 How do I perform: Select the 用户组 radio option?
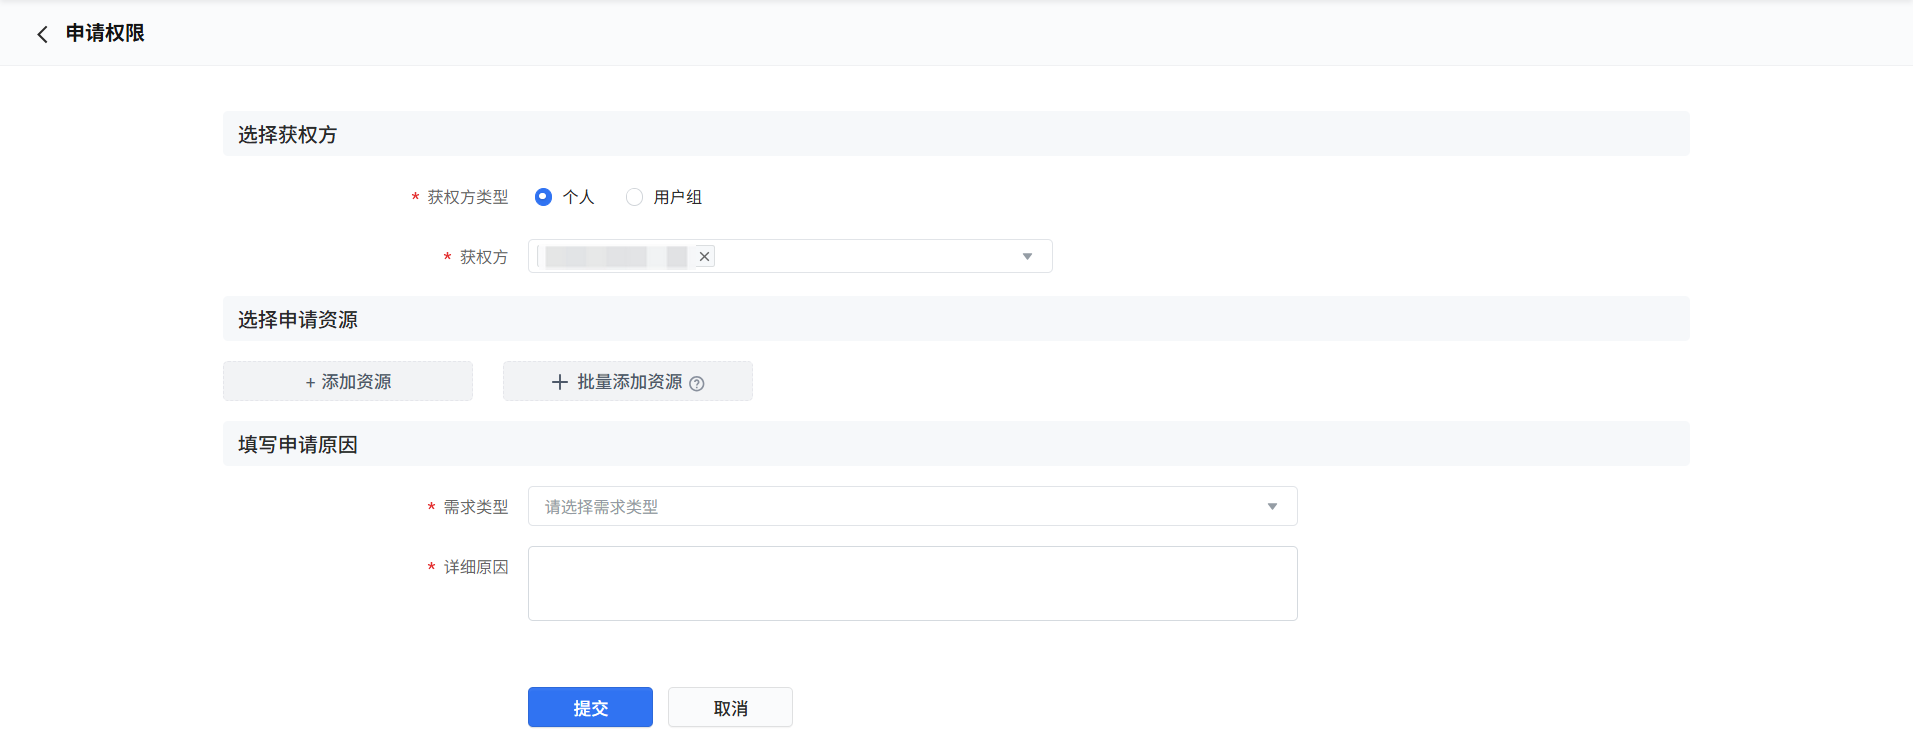634,197
